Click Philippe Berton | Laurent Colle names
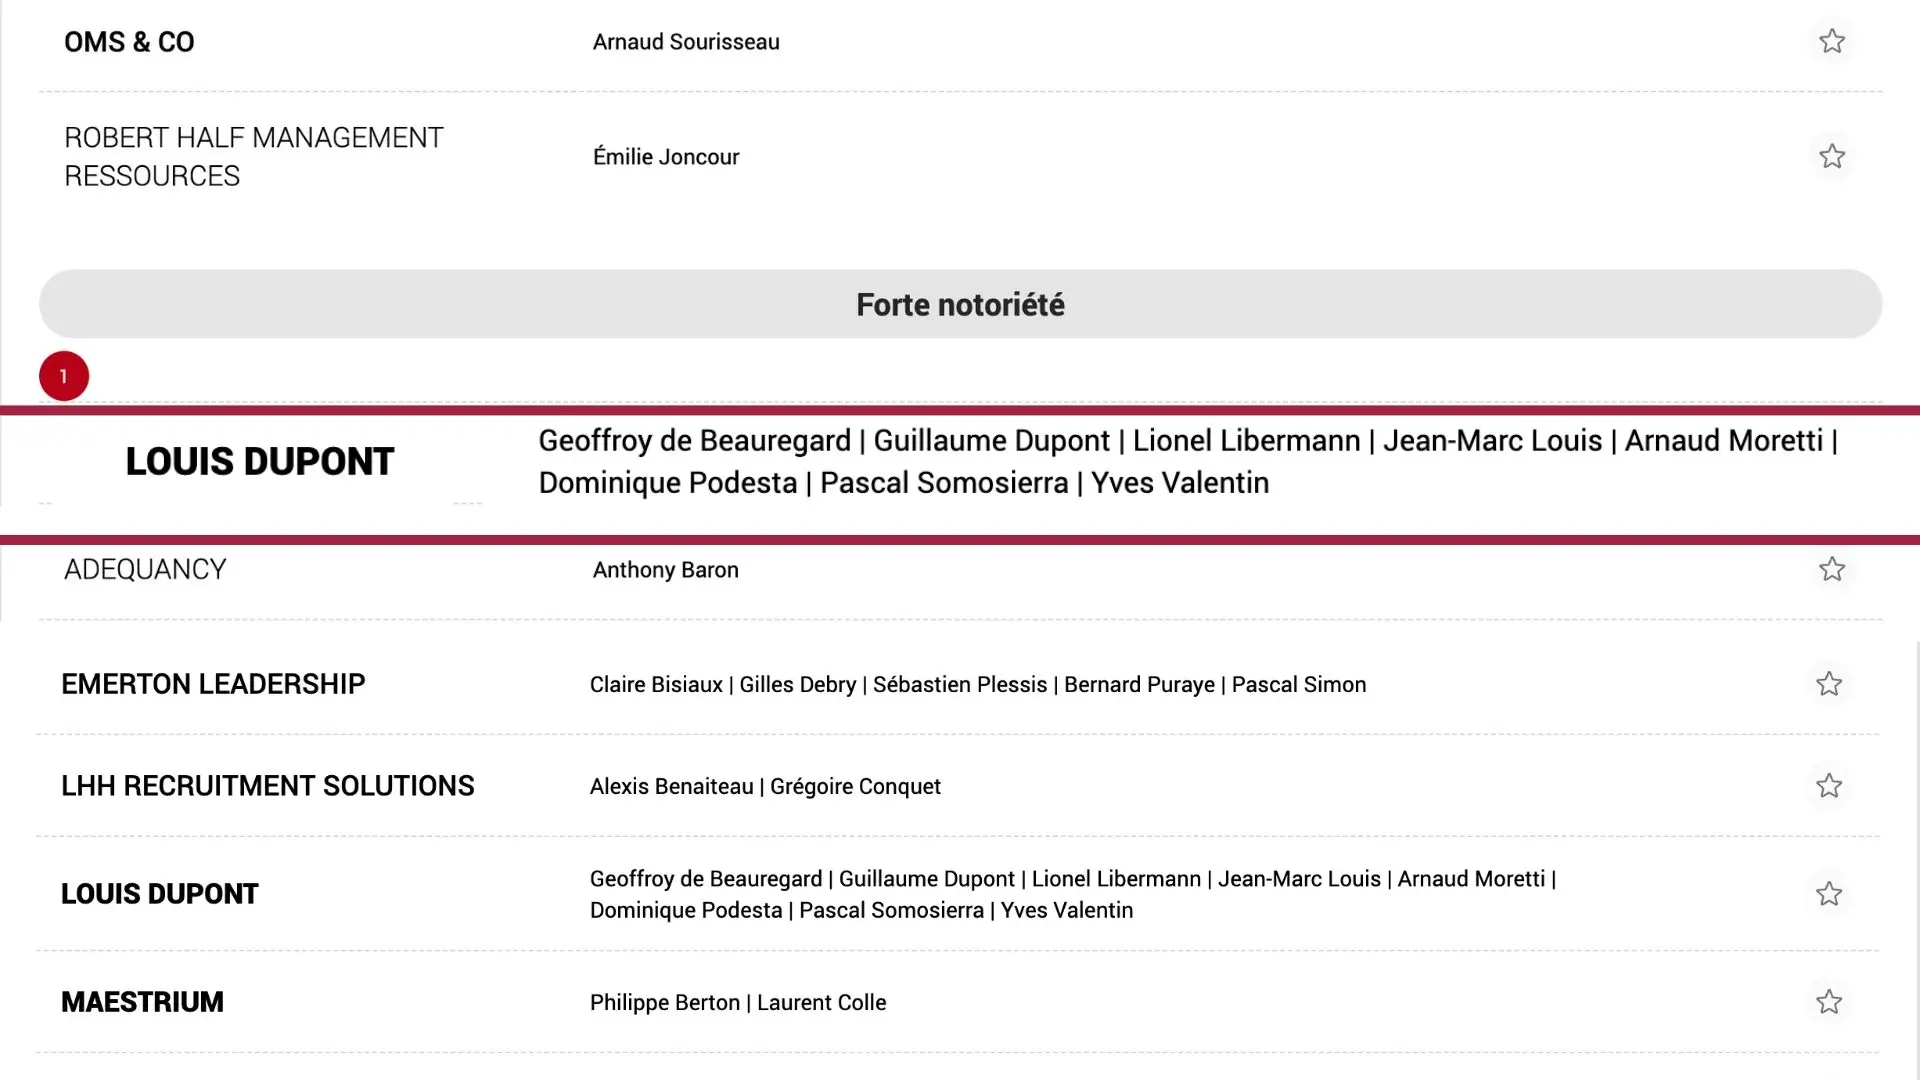The height and width of the screenshot is (1080, 1920). coord(738,1002)
